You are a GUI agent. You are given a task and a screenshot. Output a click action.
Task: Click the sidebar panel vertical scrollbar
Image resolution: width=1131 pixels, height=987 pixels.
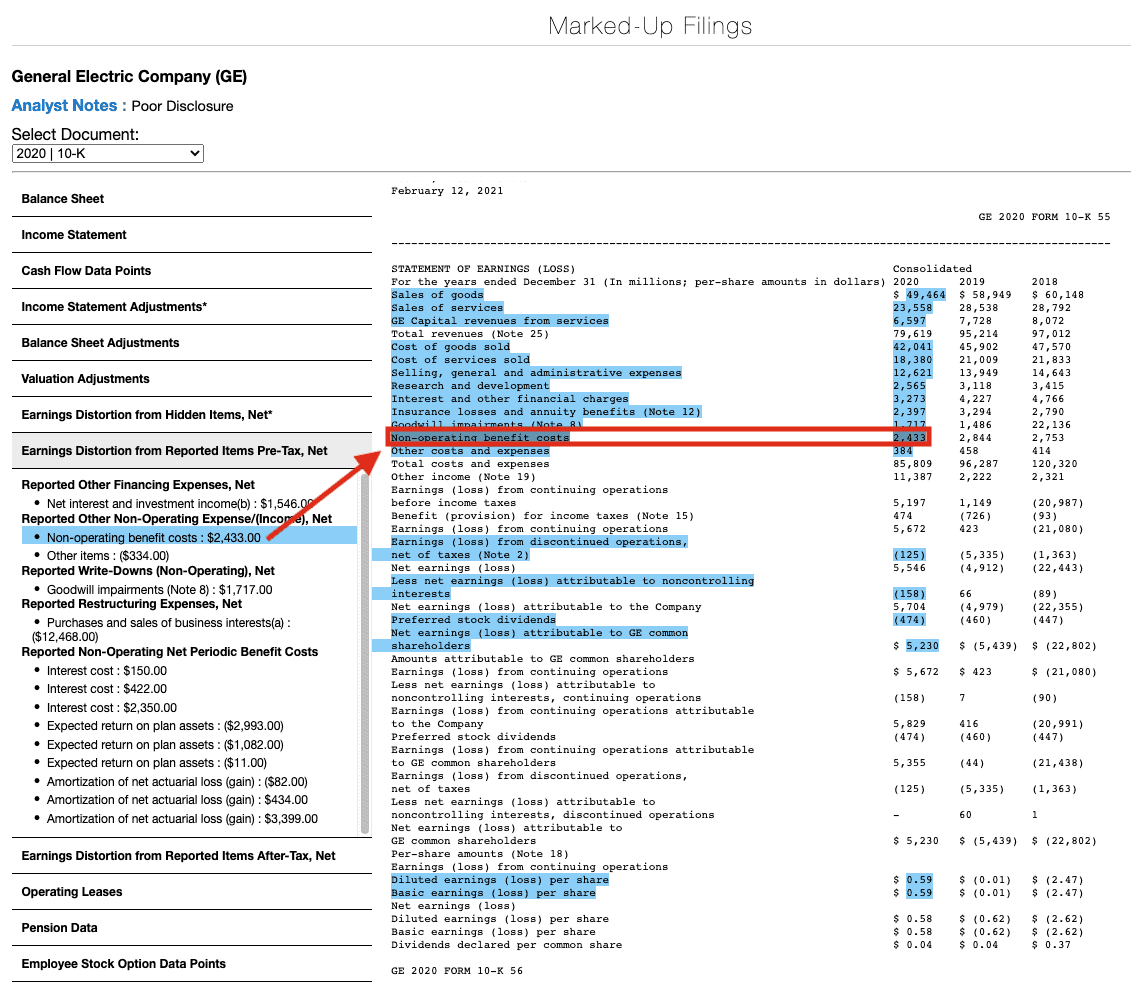pyautogui.click(x=365, y=653)
